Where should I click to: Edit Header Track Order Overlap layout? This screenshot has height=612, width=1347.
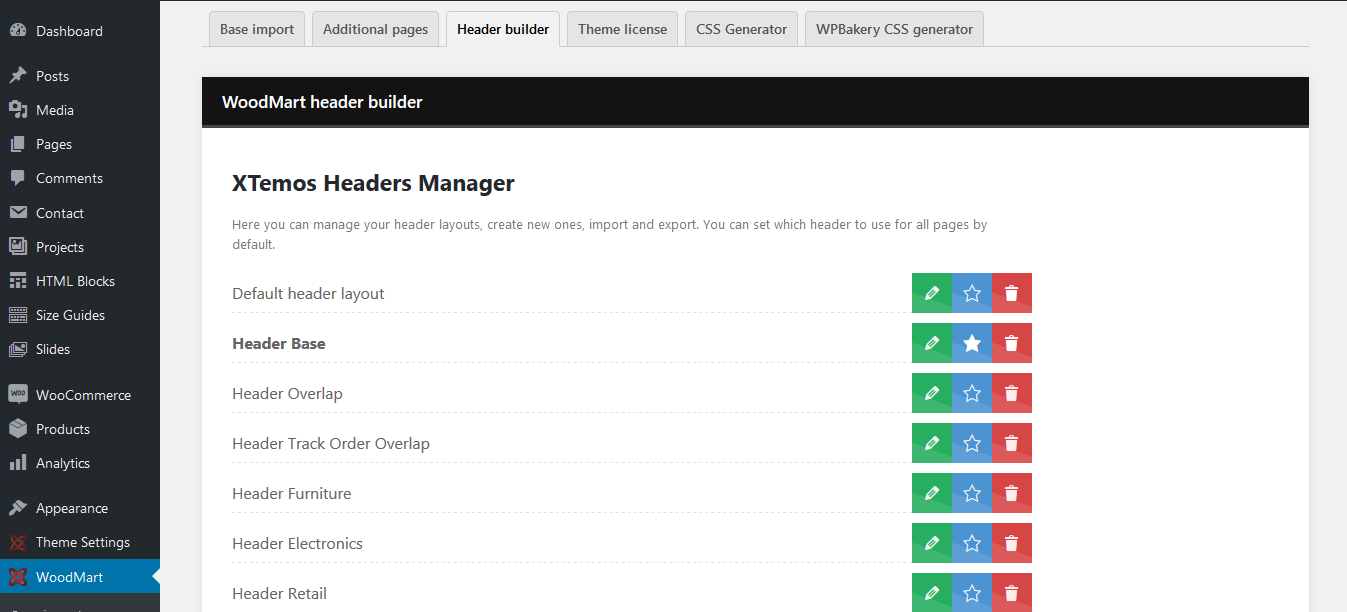click(x=932, y=443)
